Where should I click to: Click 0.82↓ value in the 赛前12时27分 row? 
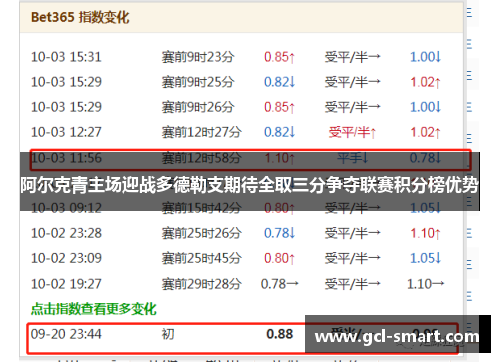(x=279, y=132)
